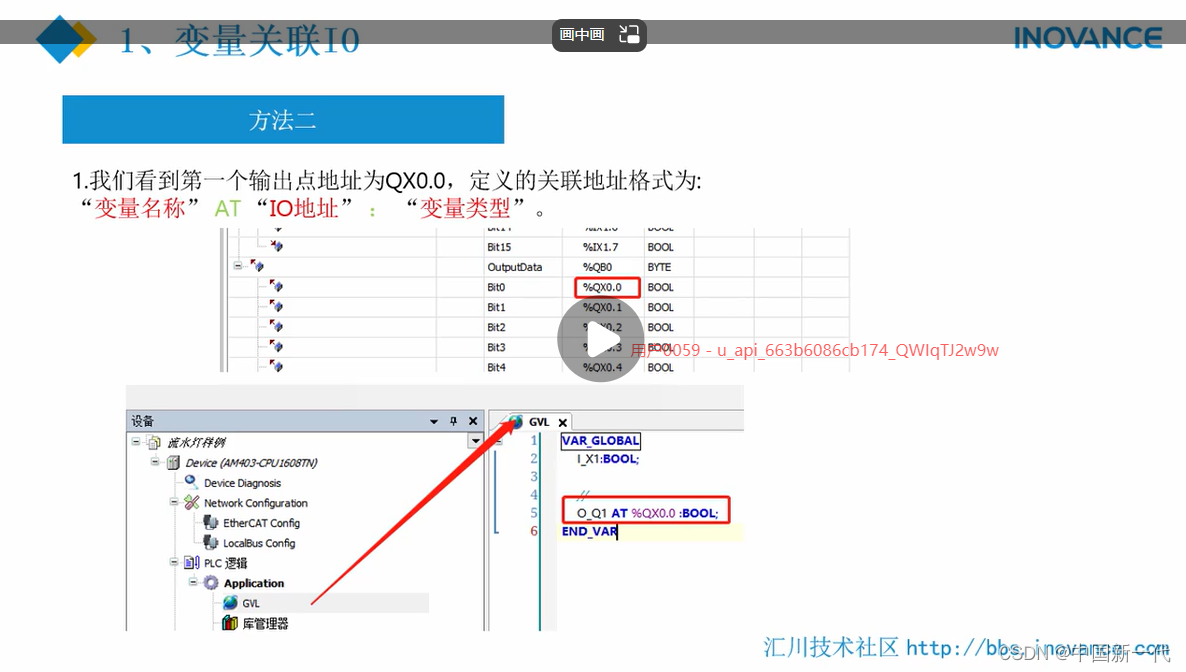1186x672 pixels.
Task: Collapse the VAR_GLOBAL code fold marker
Action: 498,440
